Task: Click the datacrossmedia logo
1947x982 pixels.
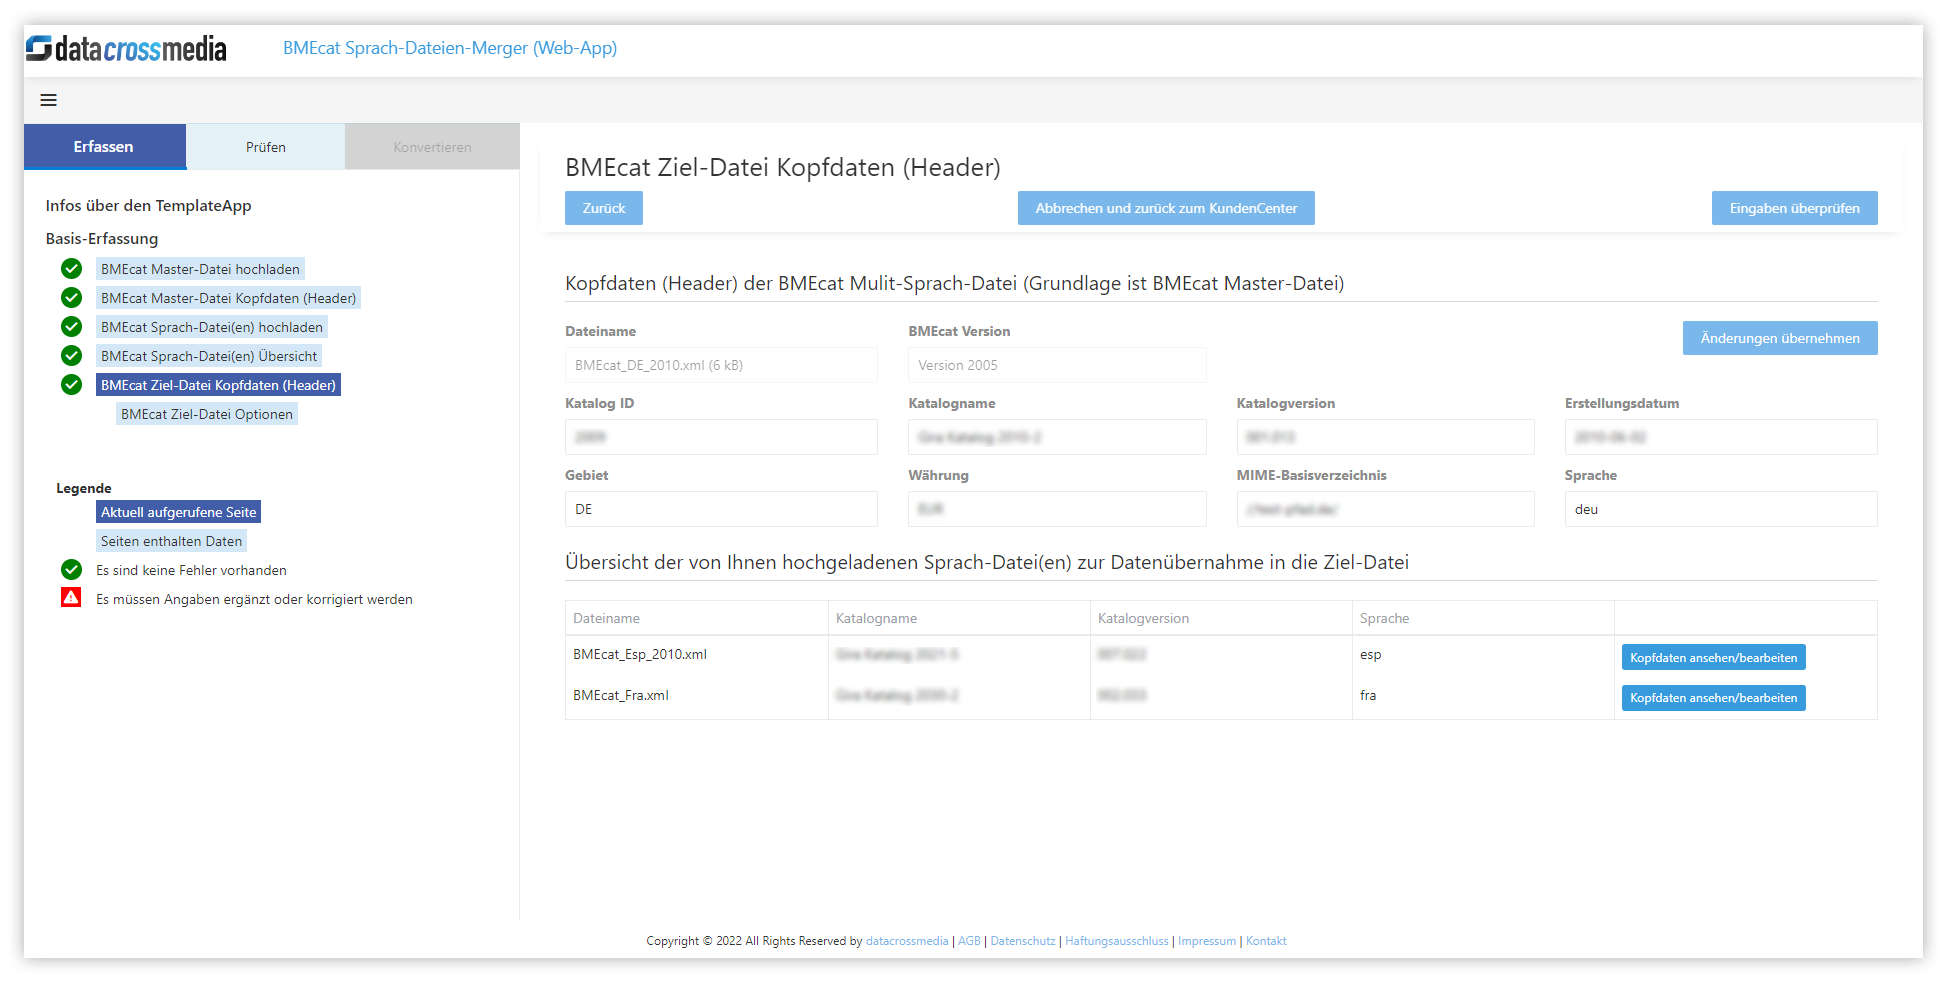Action: point(127,48)
